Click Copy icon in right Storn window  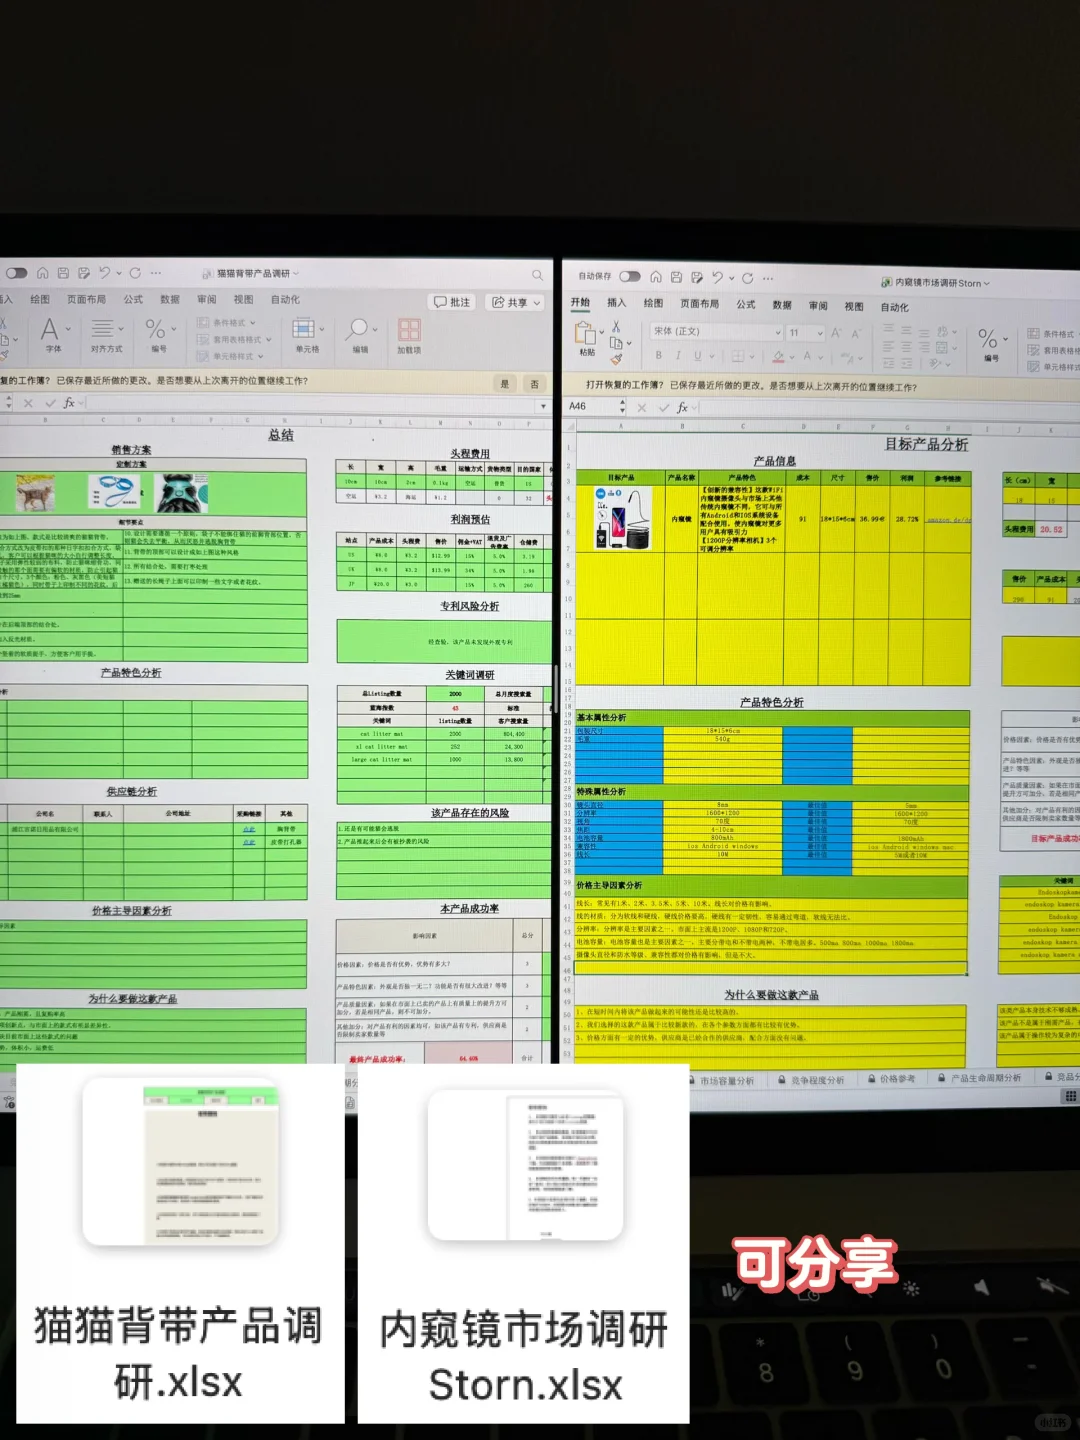616,343
